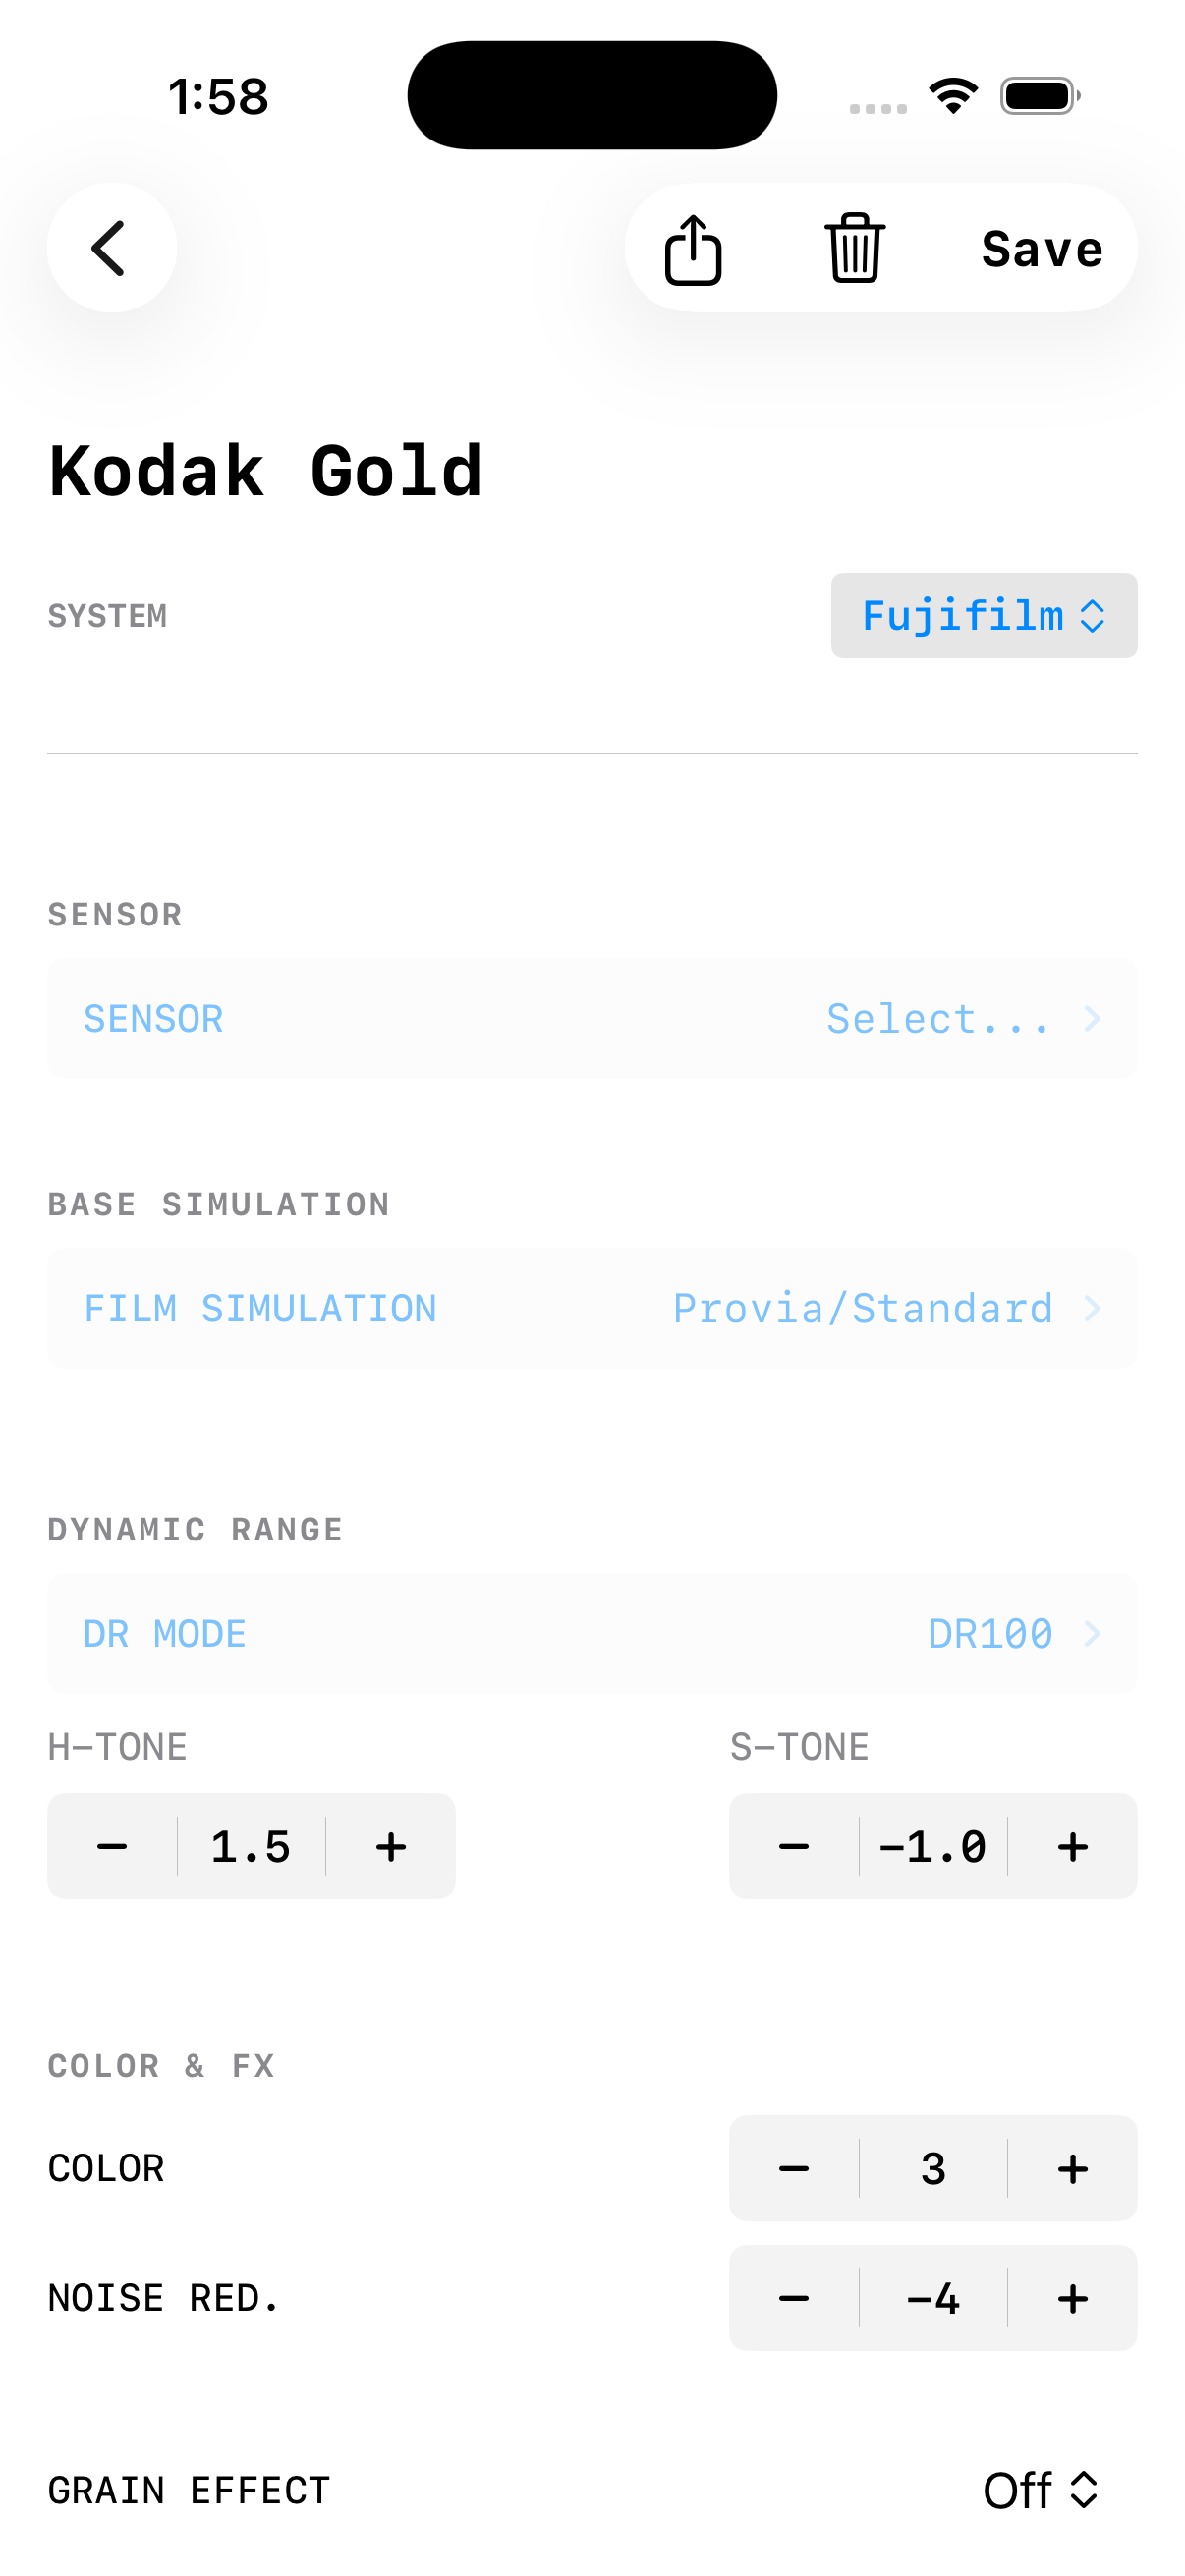This screenshot has width=1185, height=2576.
Task: Open the Grain Effect picker set to Off
Action: coord(1042,2489)
